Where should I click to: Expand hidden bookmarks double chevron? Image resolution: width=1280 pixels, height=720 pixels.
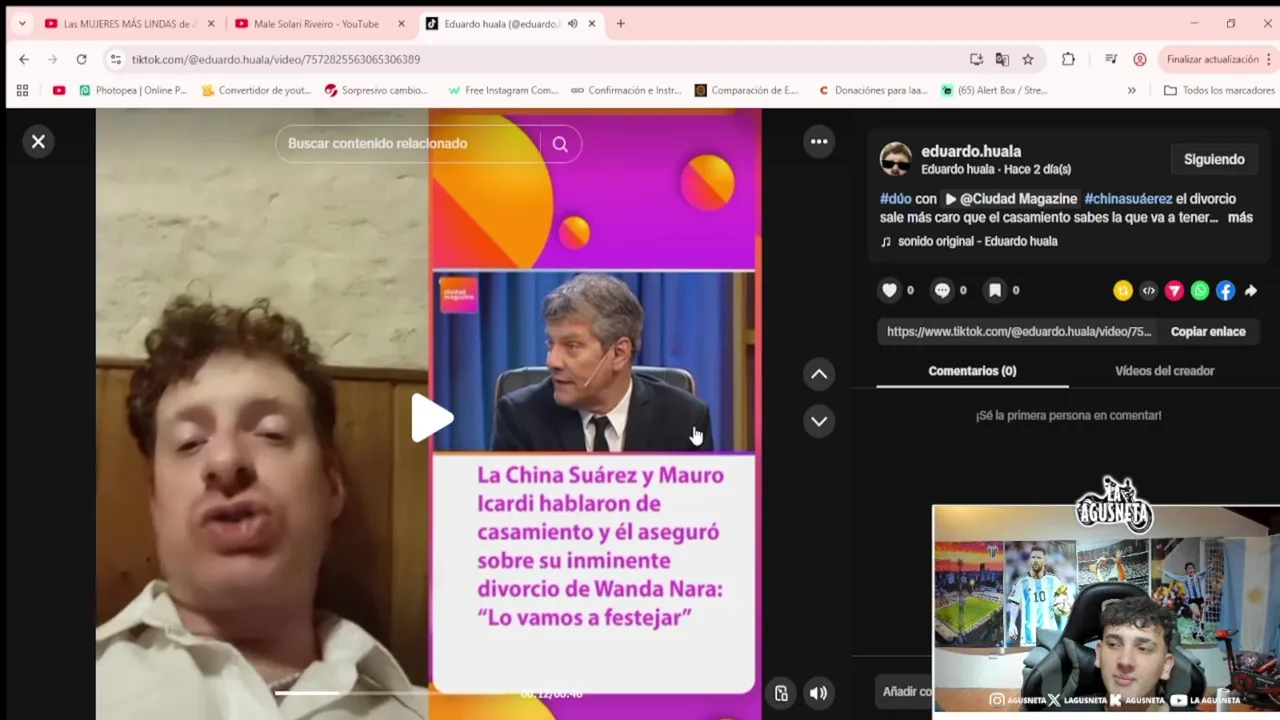pos(1131,90)
